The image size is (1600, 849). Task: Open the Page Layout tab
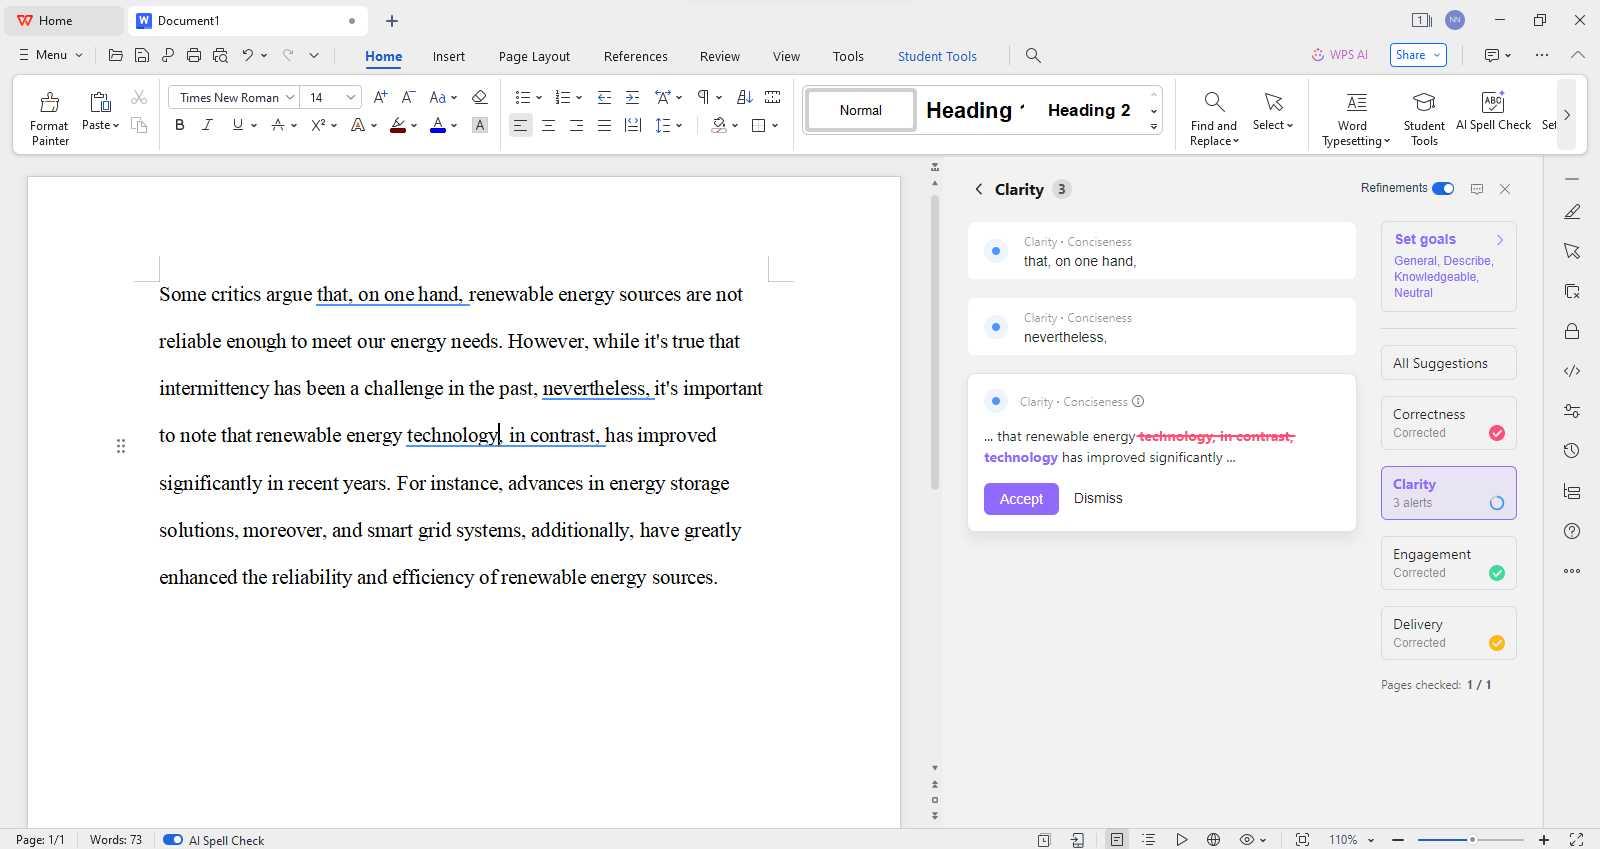(534, 56)
